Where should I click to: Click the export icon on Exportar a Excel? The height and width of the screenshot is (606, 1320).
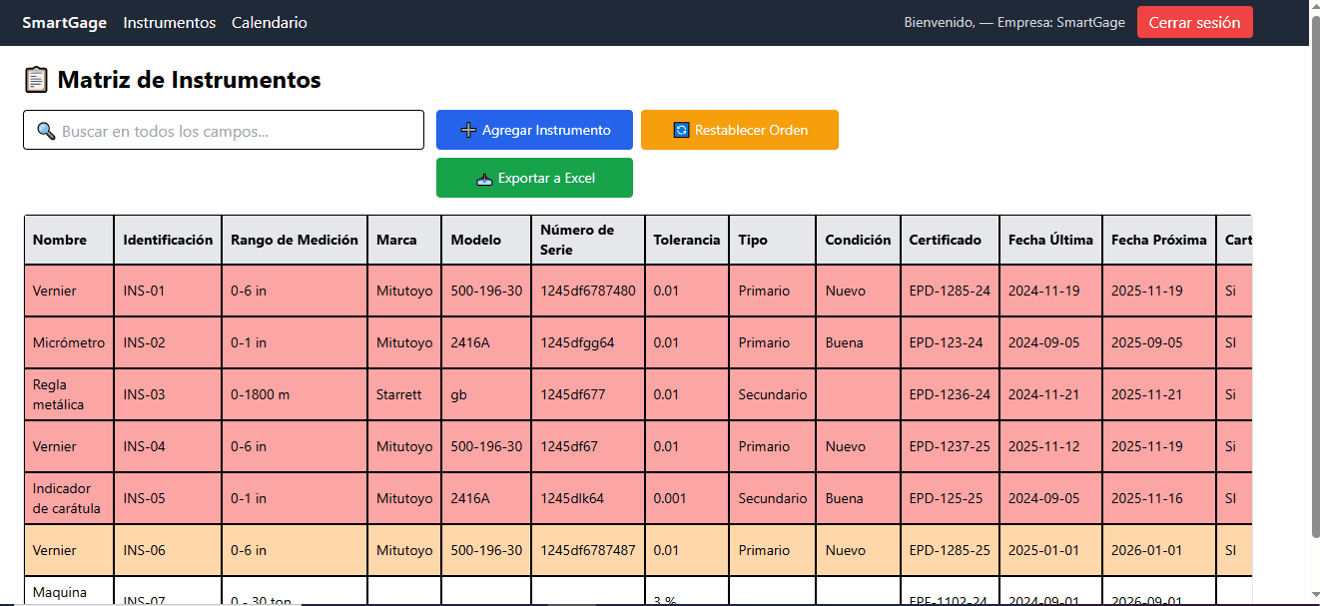[x=484, y=178]
